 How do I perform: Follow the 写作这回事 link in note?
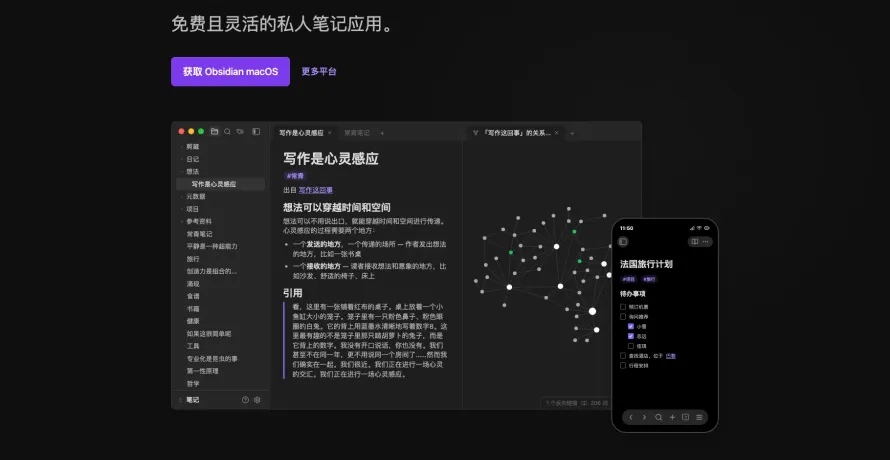pyautogui.click(x=316, y=190)
